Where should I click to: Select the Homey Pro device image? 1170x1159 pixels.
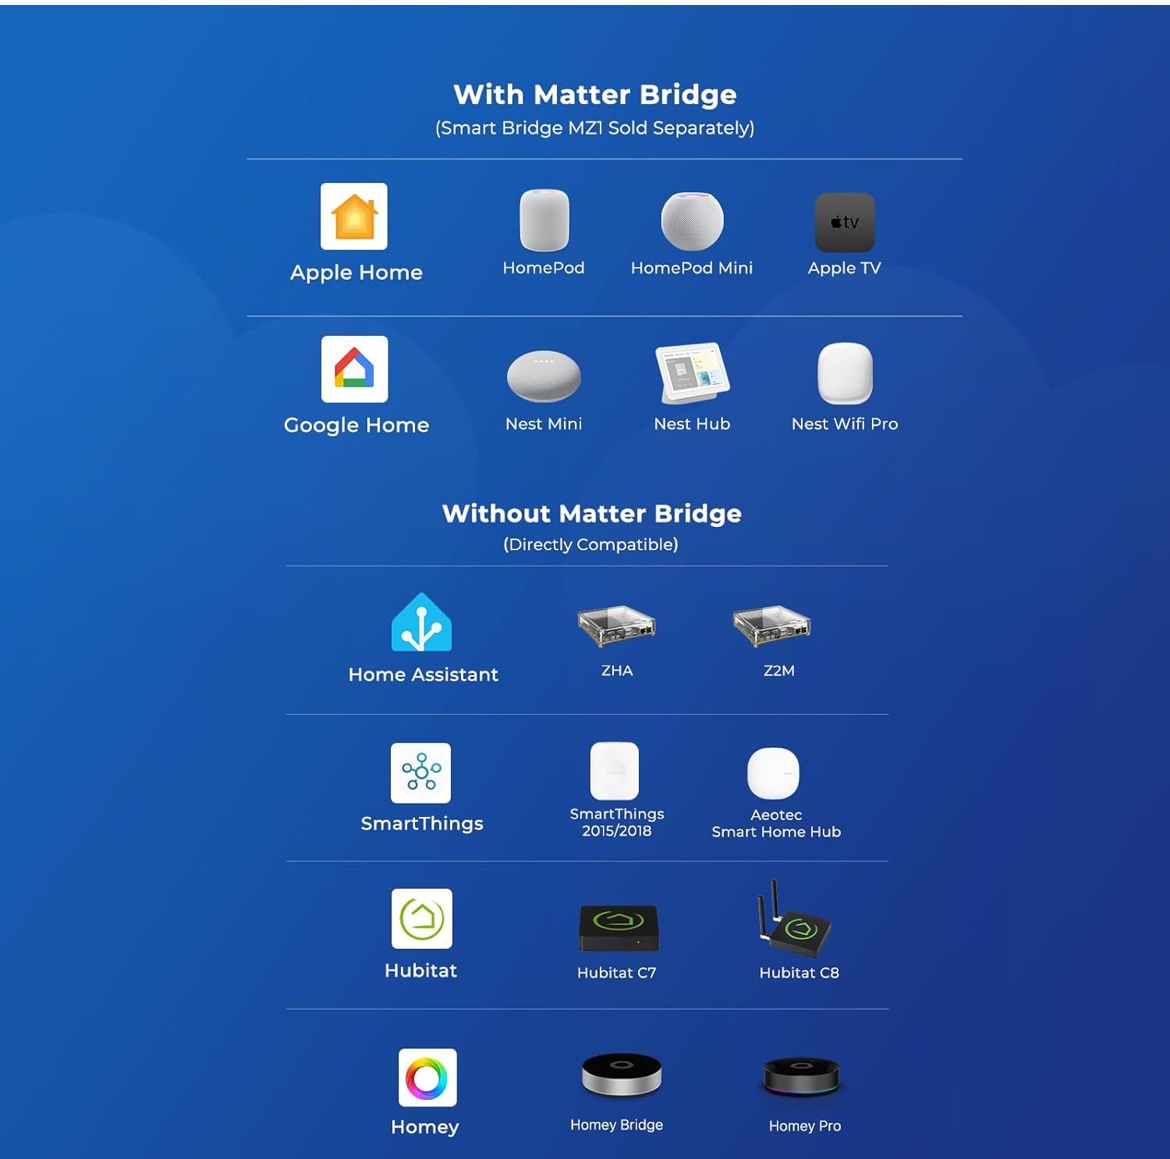[801, 1077]
